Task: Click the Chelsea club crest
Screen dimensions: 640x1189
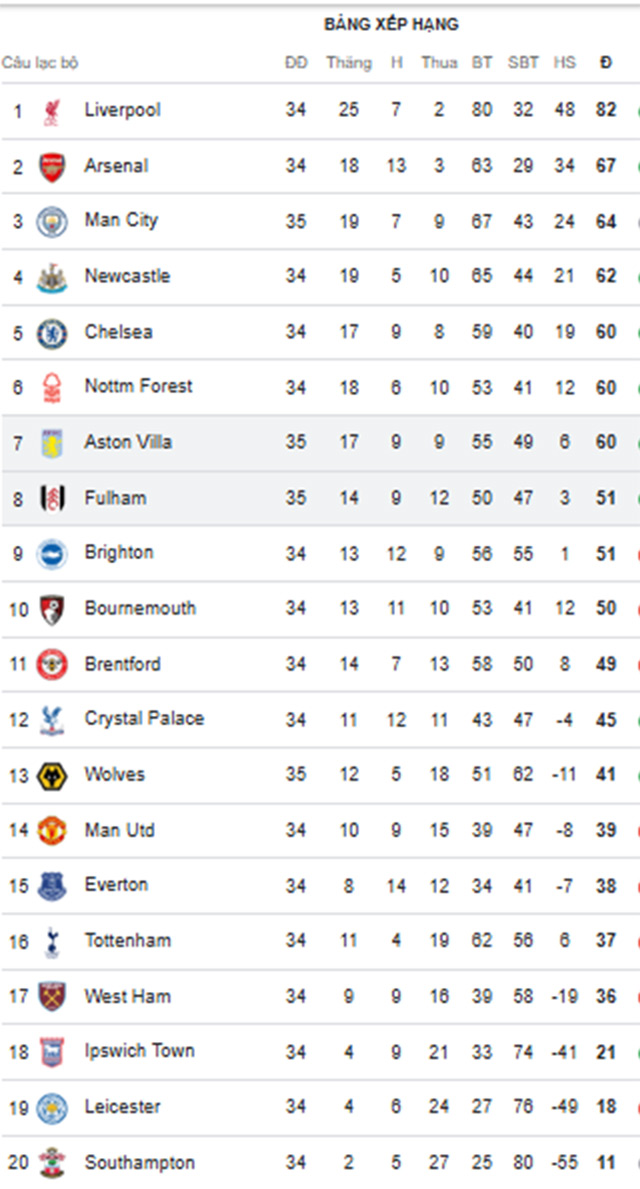Action: click(x=52, y=334)
